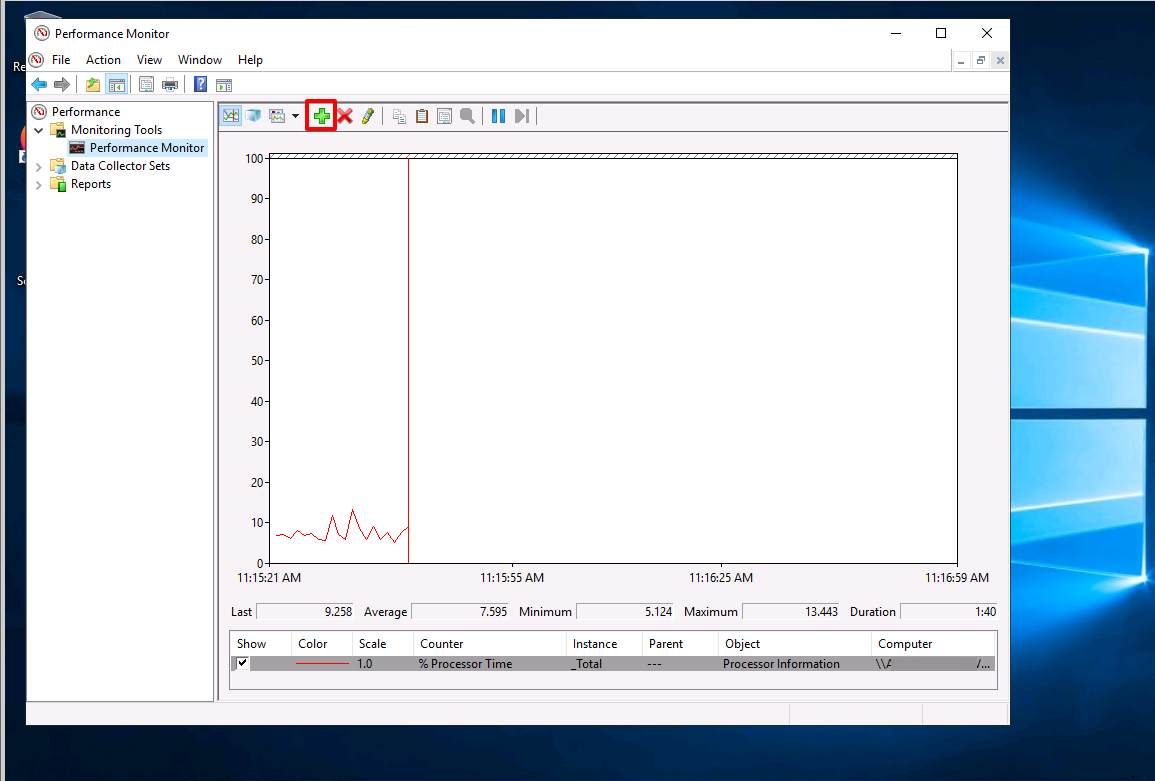Click the Duration field showing 1:40

click(949, 612)
